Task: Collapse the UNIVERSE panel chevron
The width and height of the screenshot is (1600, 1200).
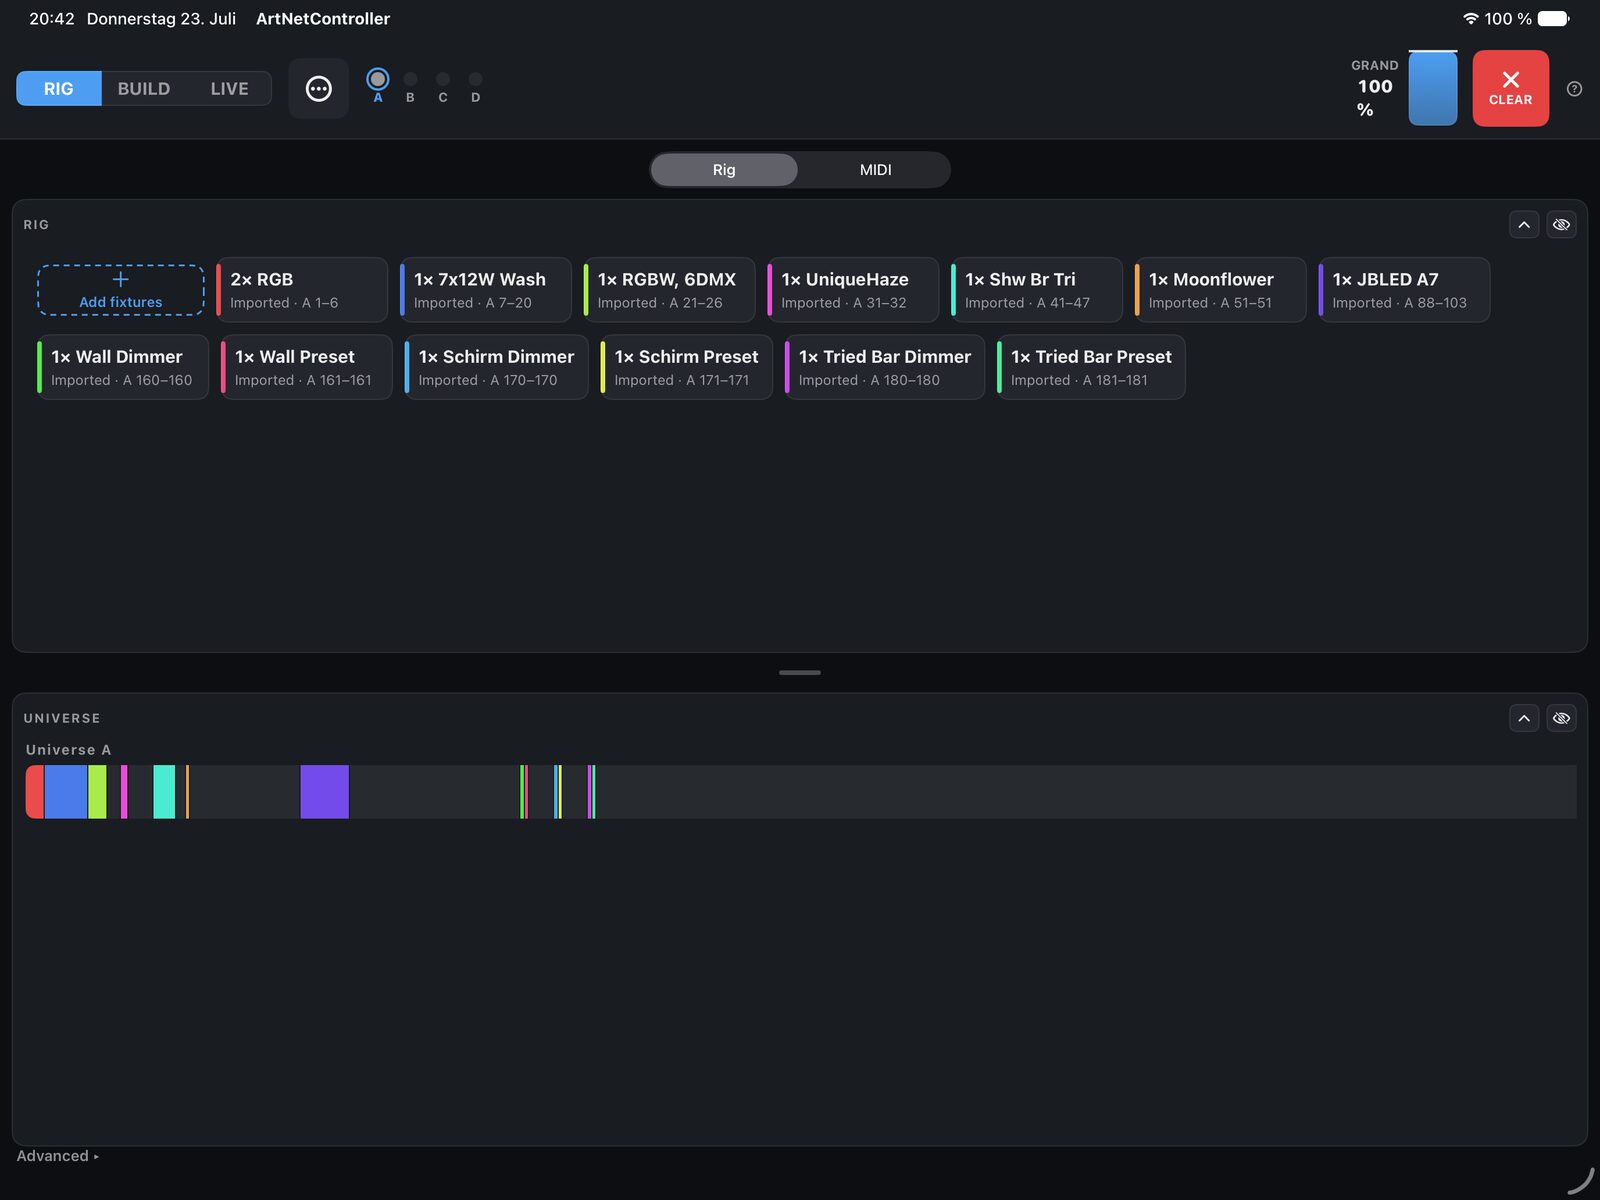Action: [1524, 718]
